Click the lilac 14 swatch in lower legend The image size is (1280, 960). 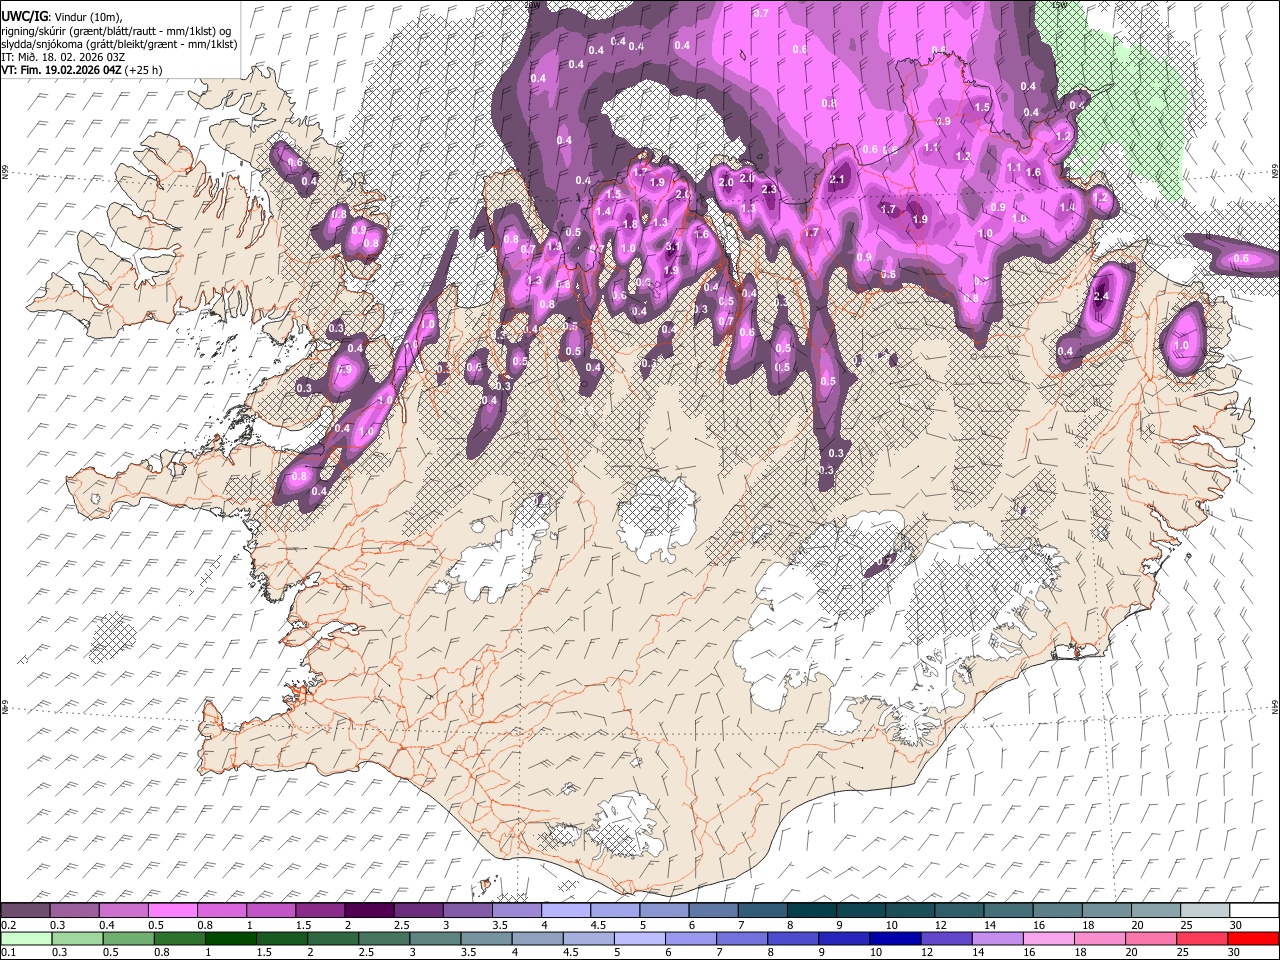[x=996, y=938]
